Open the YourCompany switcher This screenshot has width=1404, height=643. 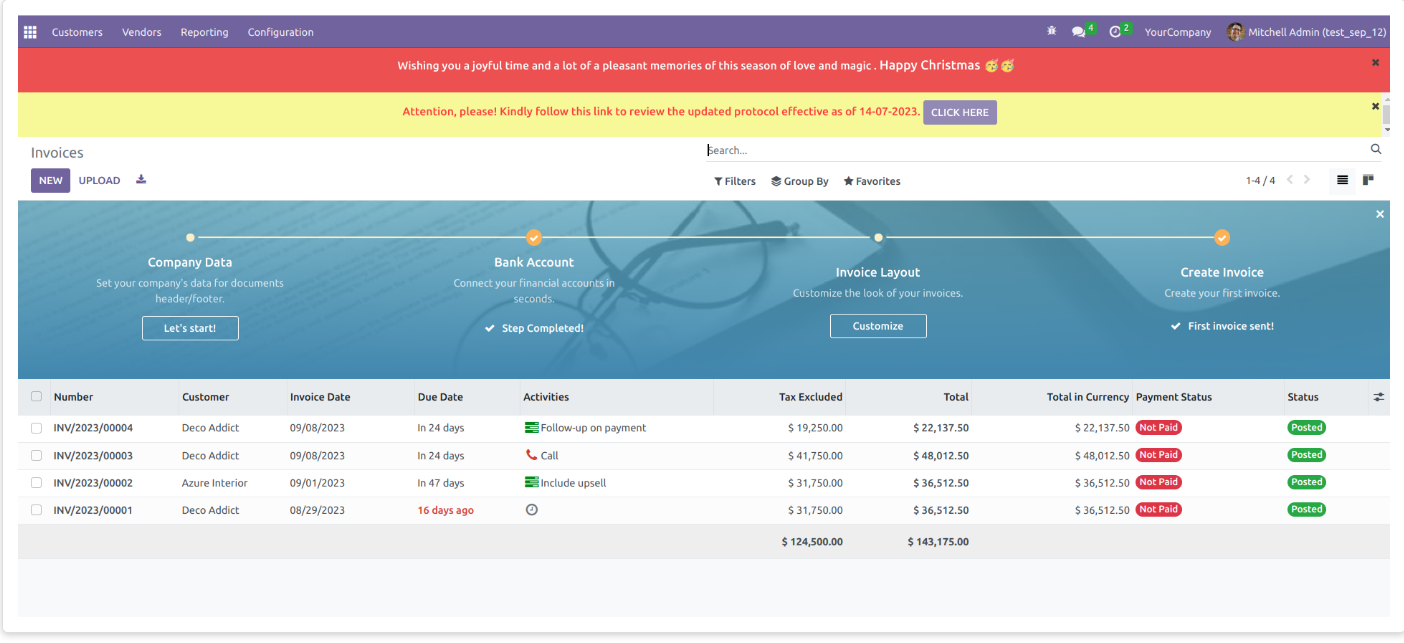tap(1178, 32)
